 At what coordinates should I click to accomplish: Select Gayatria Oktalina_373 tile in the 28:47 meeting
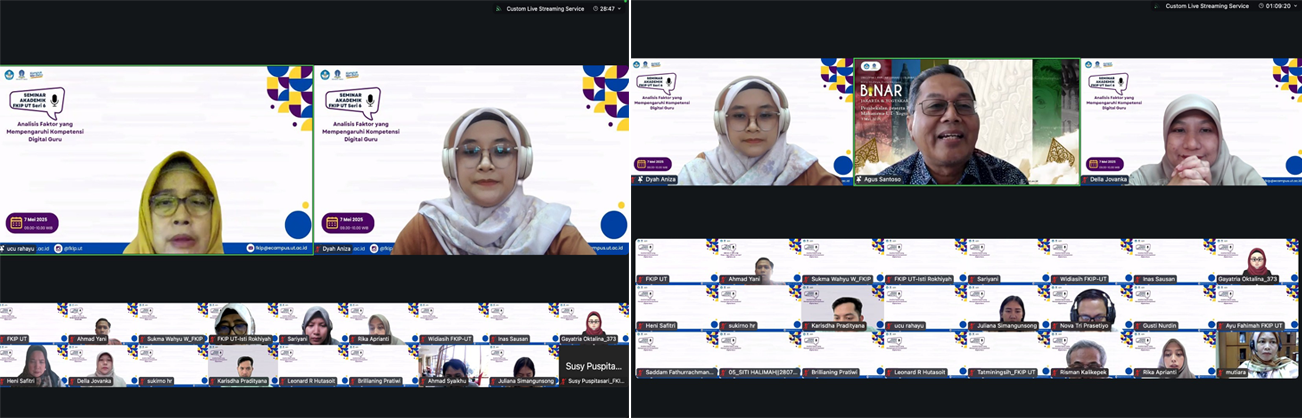(594, 324)
